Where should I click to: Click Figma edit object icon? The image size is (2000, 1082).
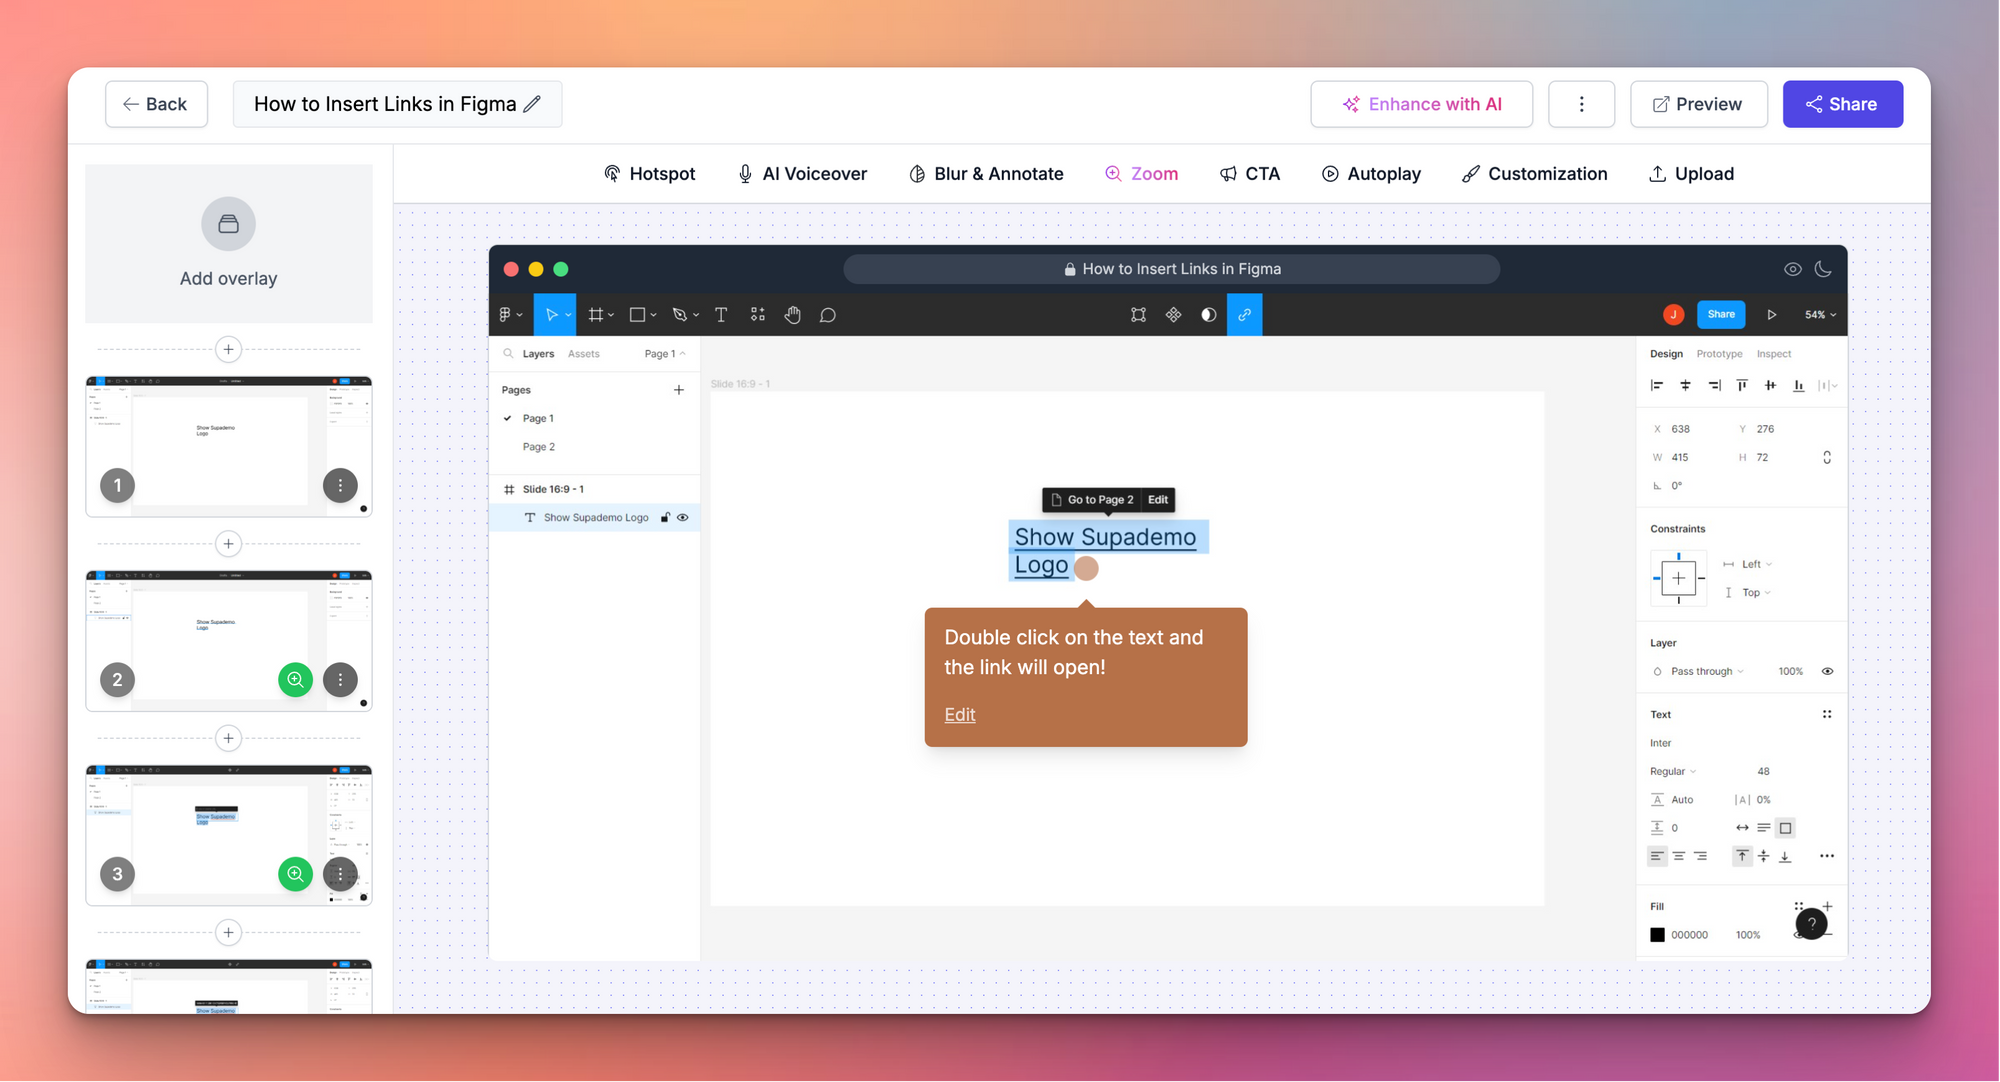[1138, 315]
